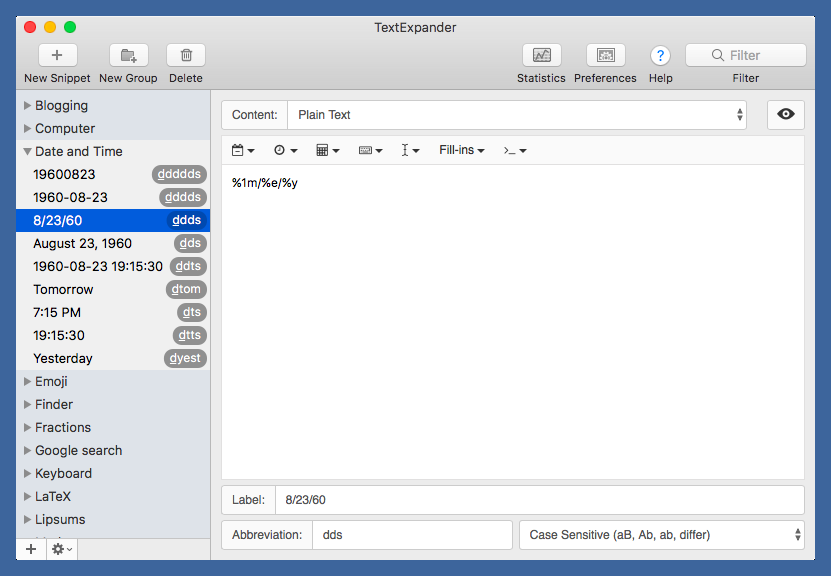The image size is (831, 576).
Task: Select the August 23, 1960 snippet
Action: pyautogui.click(x=82, y=244)
